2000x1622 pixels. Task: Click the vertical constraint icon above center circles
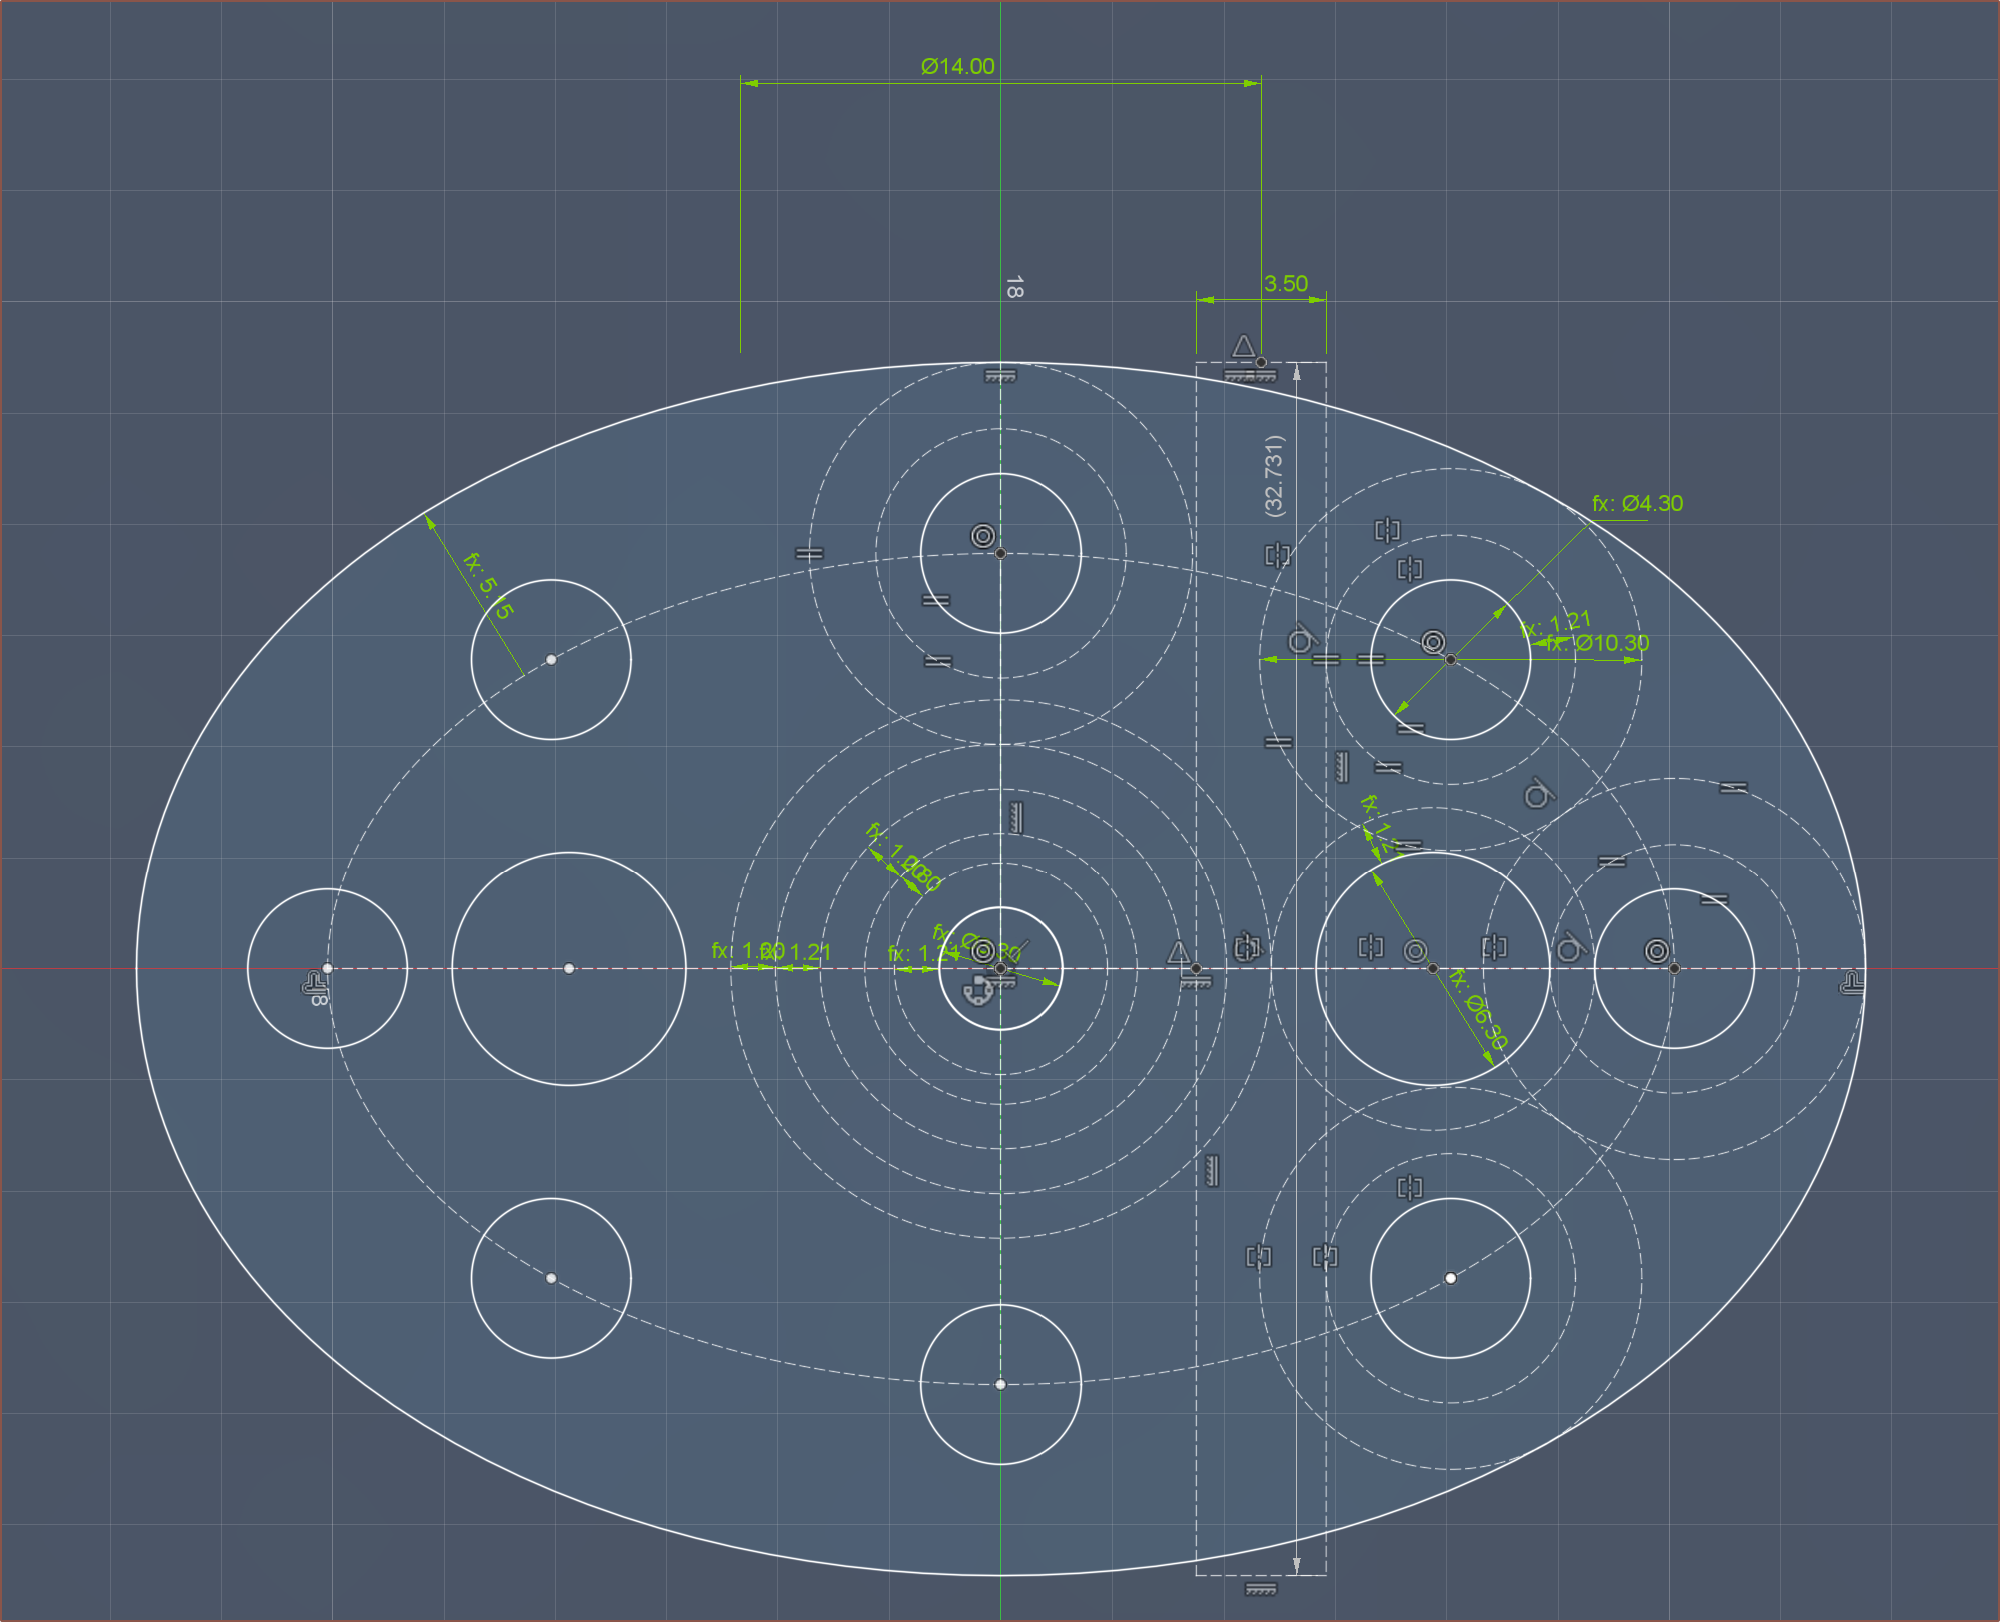[x=1016, y=817]
